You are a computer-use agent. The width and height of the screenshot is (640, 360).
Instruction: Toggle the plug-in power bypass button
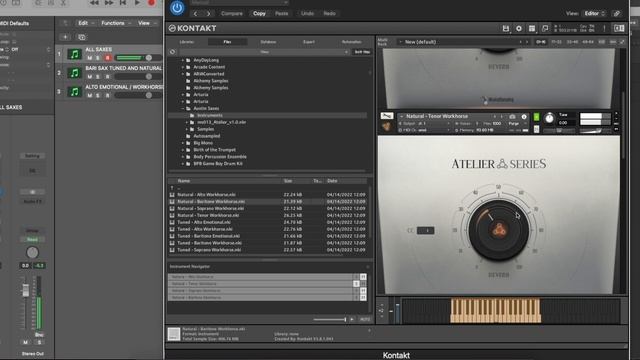click(177, 7)
